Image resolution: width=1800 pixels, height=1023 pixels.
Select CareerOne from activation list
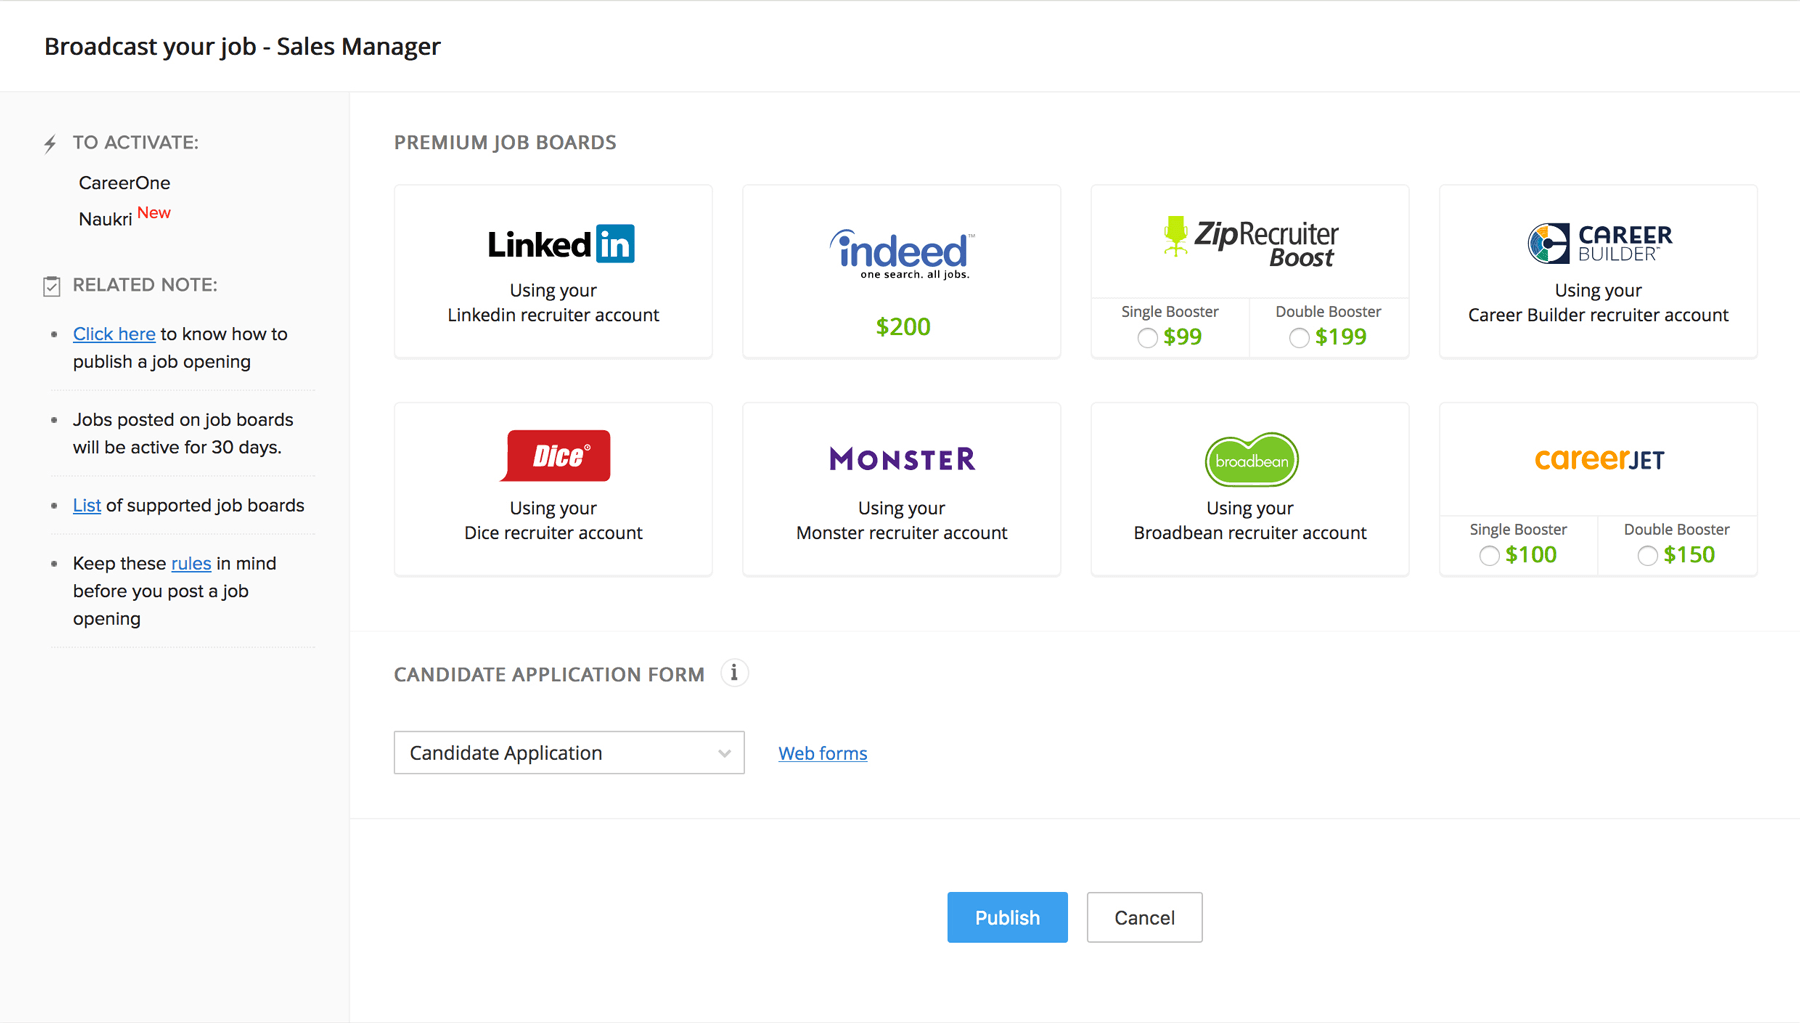click(x=124, y=182)
